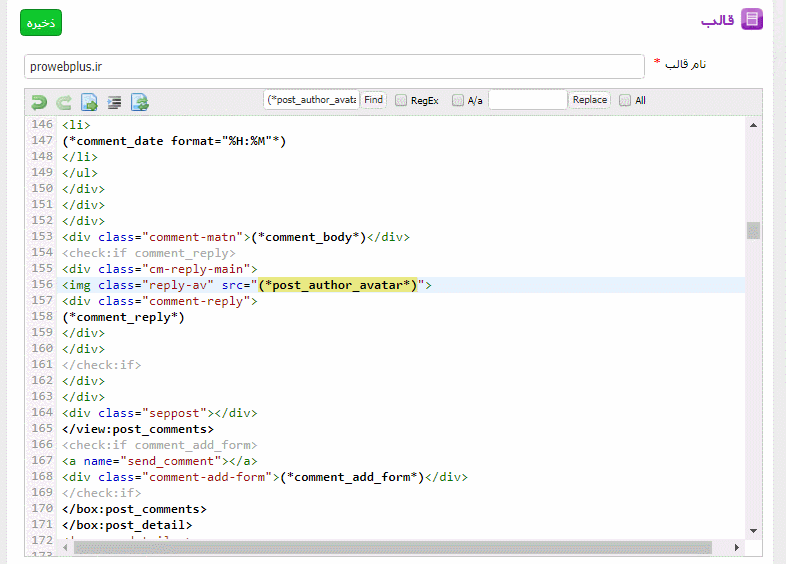Click the document refresh icon in toolbar

[140, 101]
